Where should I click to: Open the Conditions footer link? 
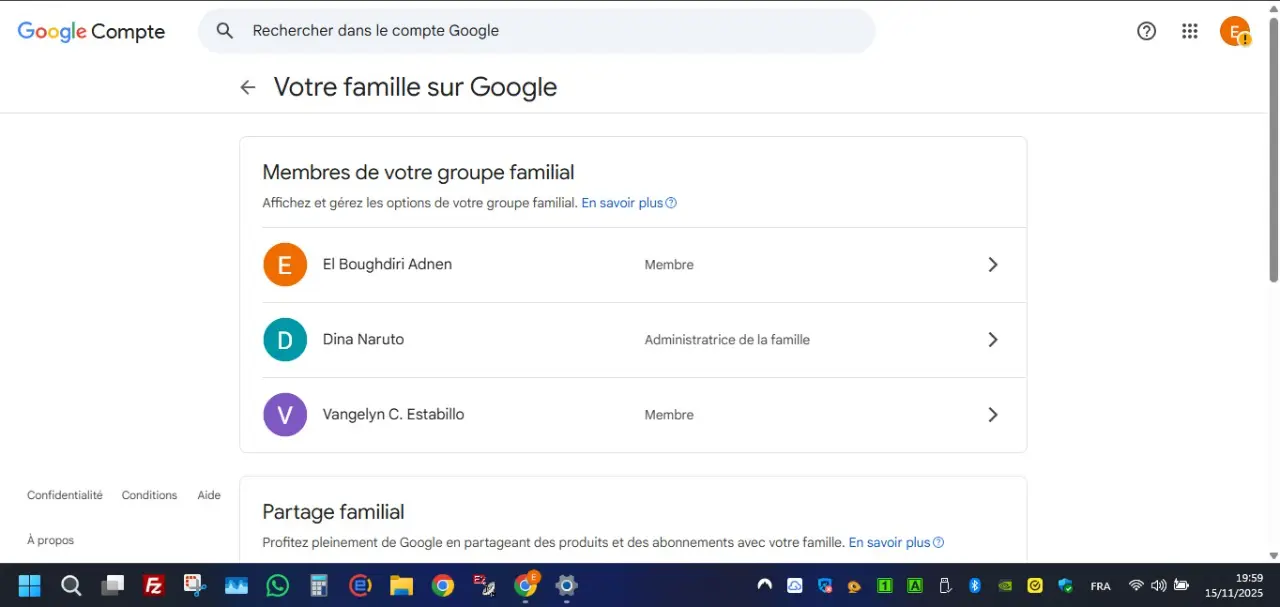click(149, 495)
